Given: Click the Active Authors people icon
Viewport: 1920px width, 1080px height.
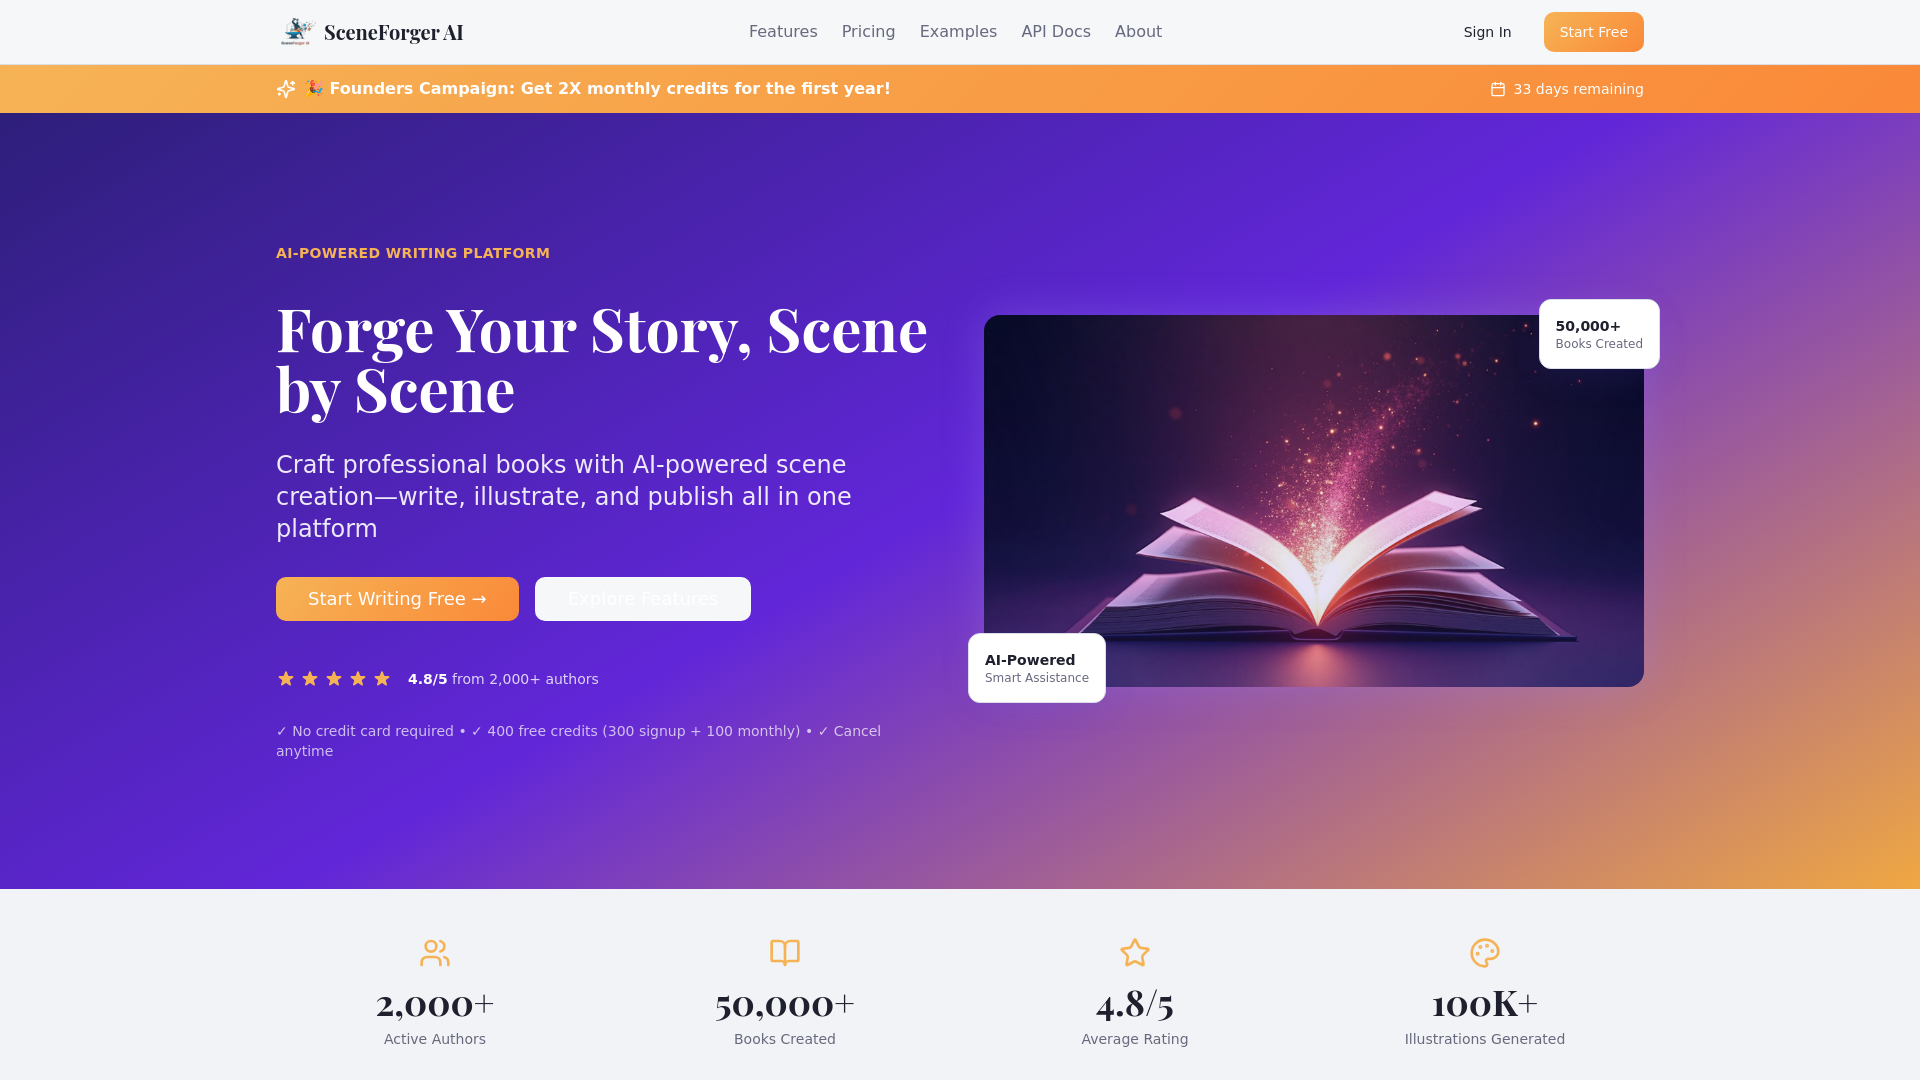Looking at the screenshot, I should 435,953.
